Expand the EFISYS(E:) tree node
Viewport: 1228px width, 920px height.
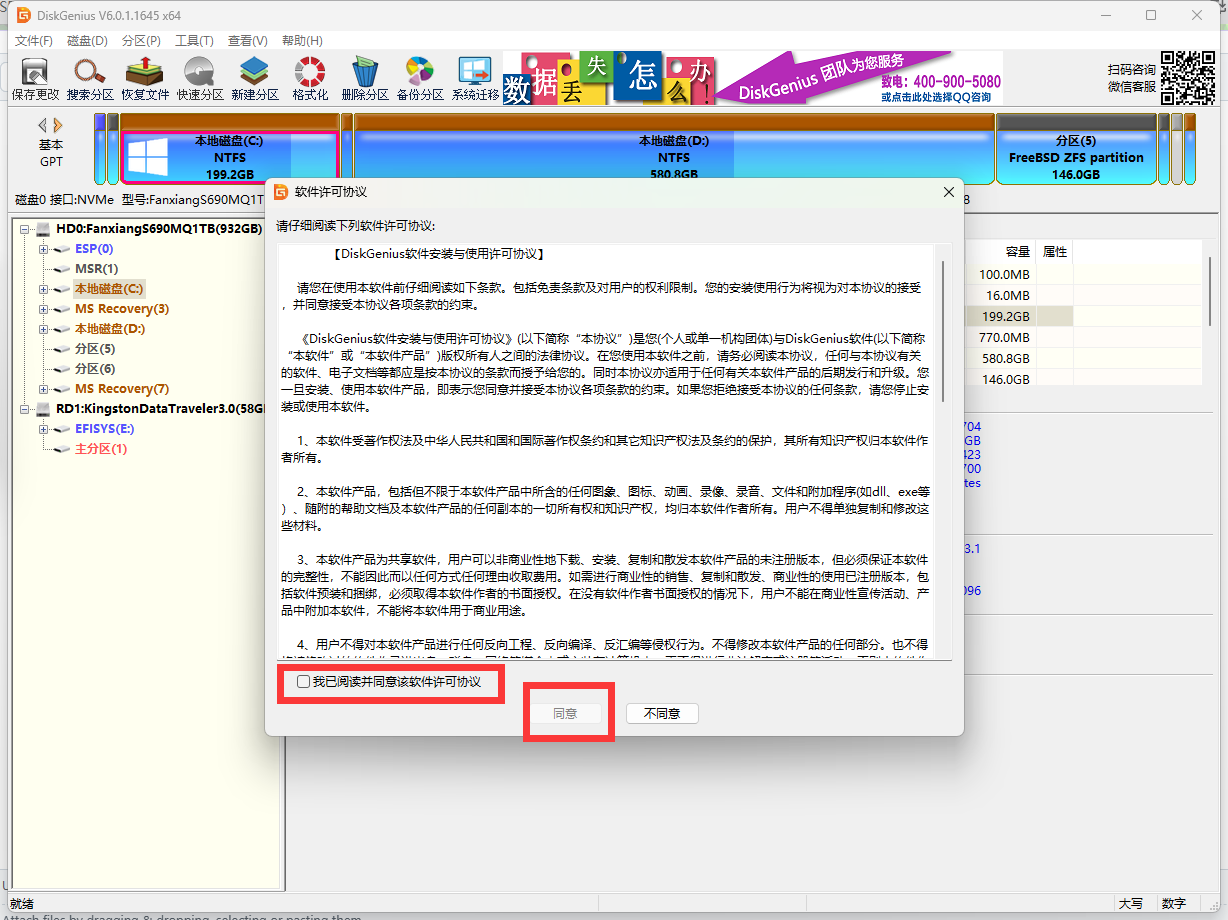[x=44, y=429]
